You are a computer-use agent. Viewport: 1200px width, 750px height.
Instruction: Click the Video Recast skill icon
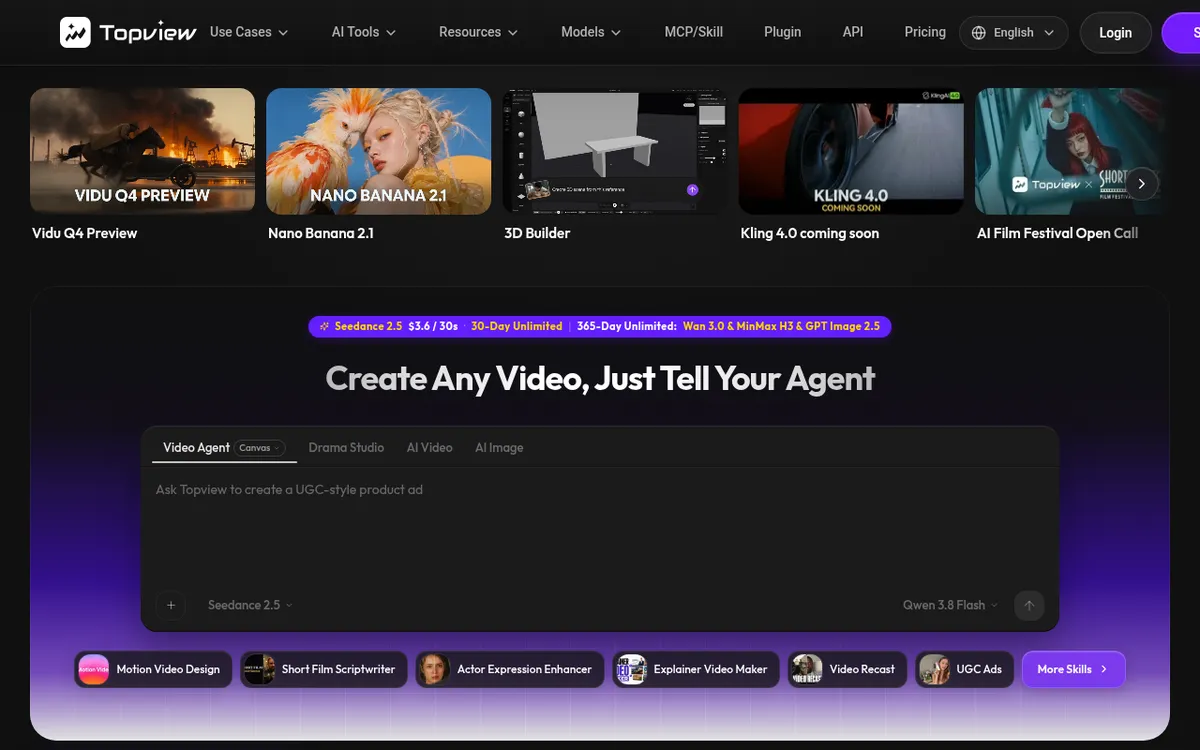(x=807, y=669)
